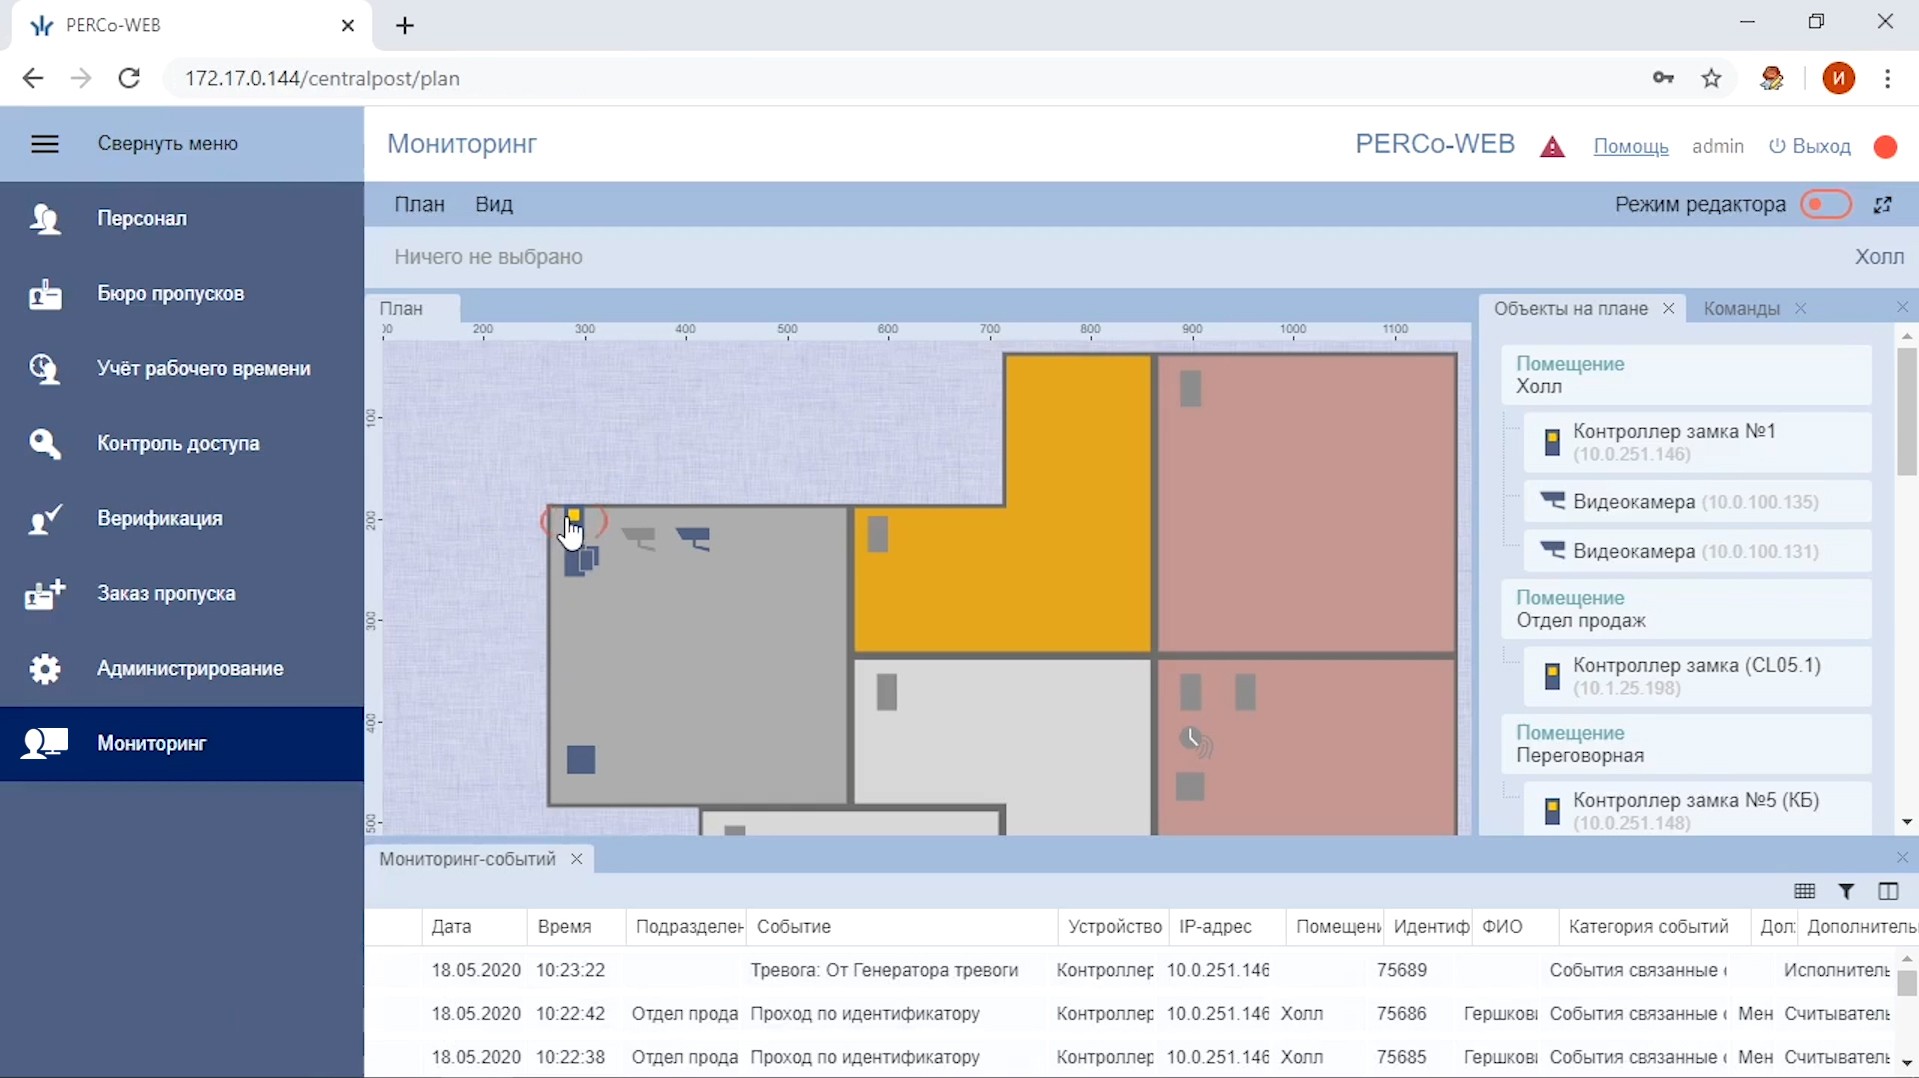Close the Мониторинг-событий tab

[x=576, y=859]
